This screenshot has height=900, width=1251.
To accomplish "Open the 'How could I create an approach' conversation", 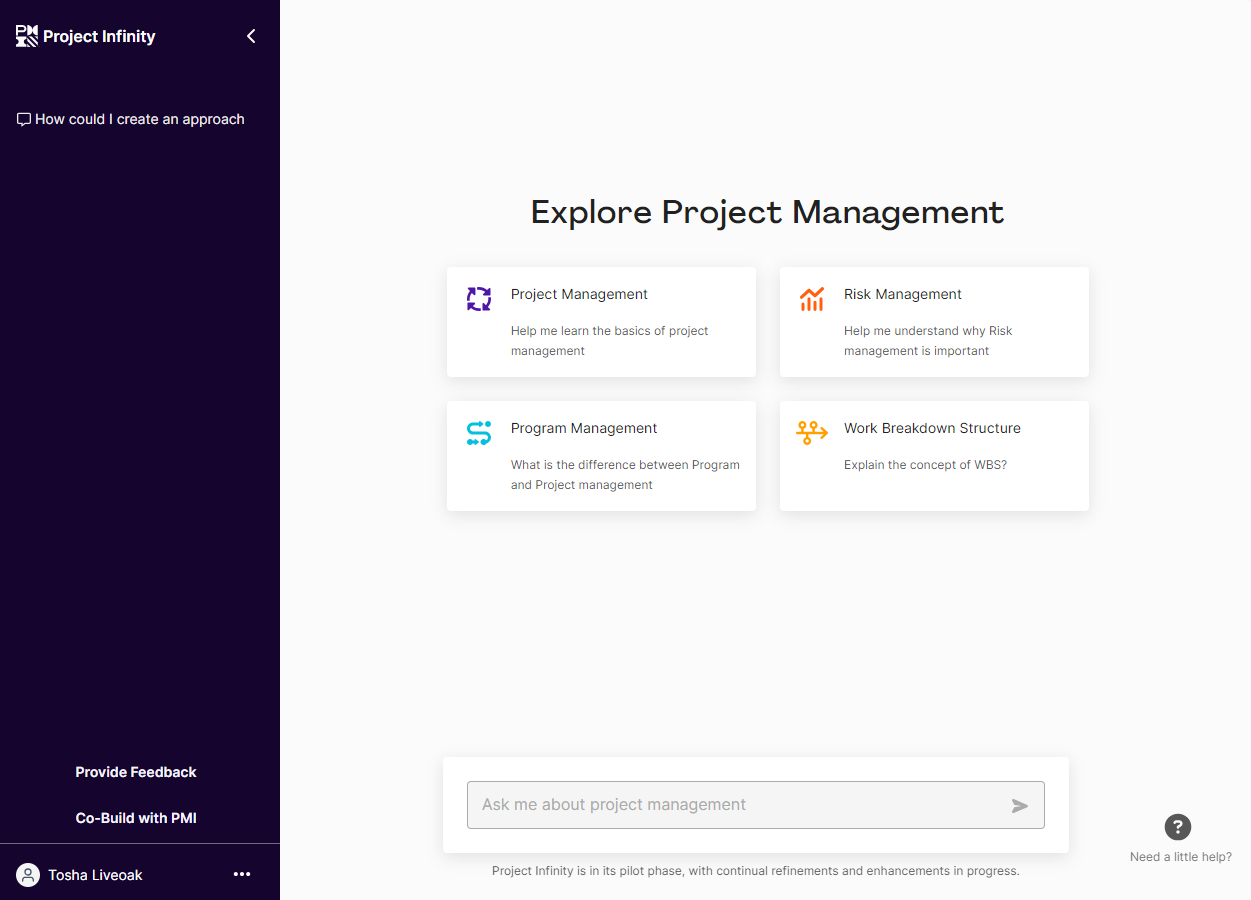I will (131, 119).
